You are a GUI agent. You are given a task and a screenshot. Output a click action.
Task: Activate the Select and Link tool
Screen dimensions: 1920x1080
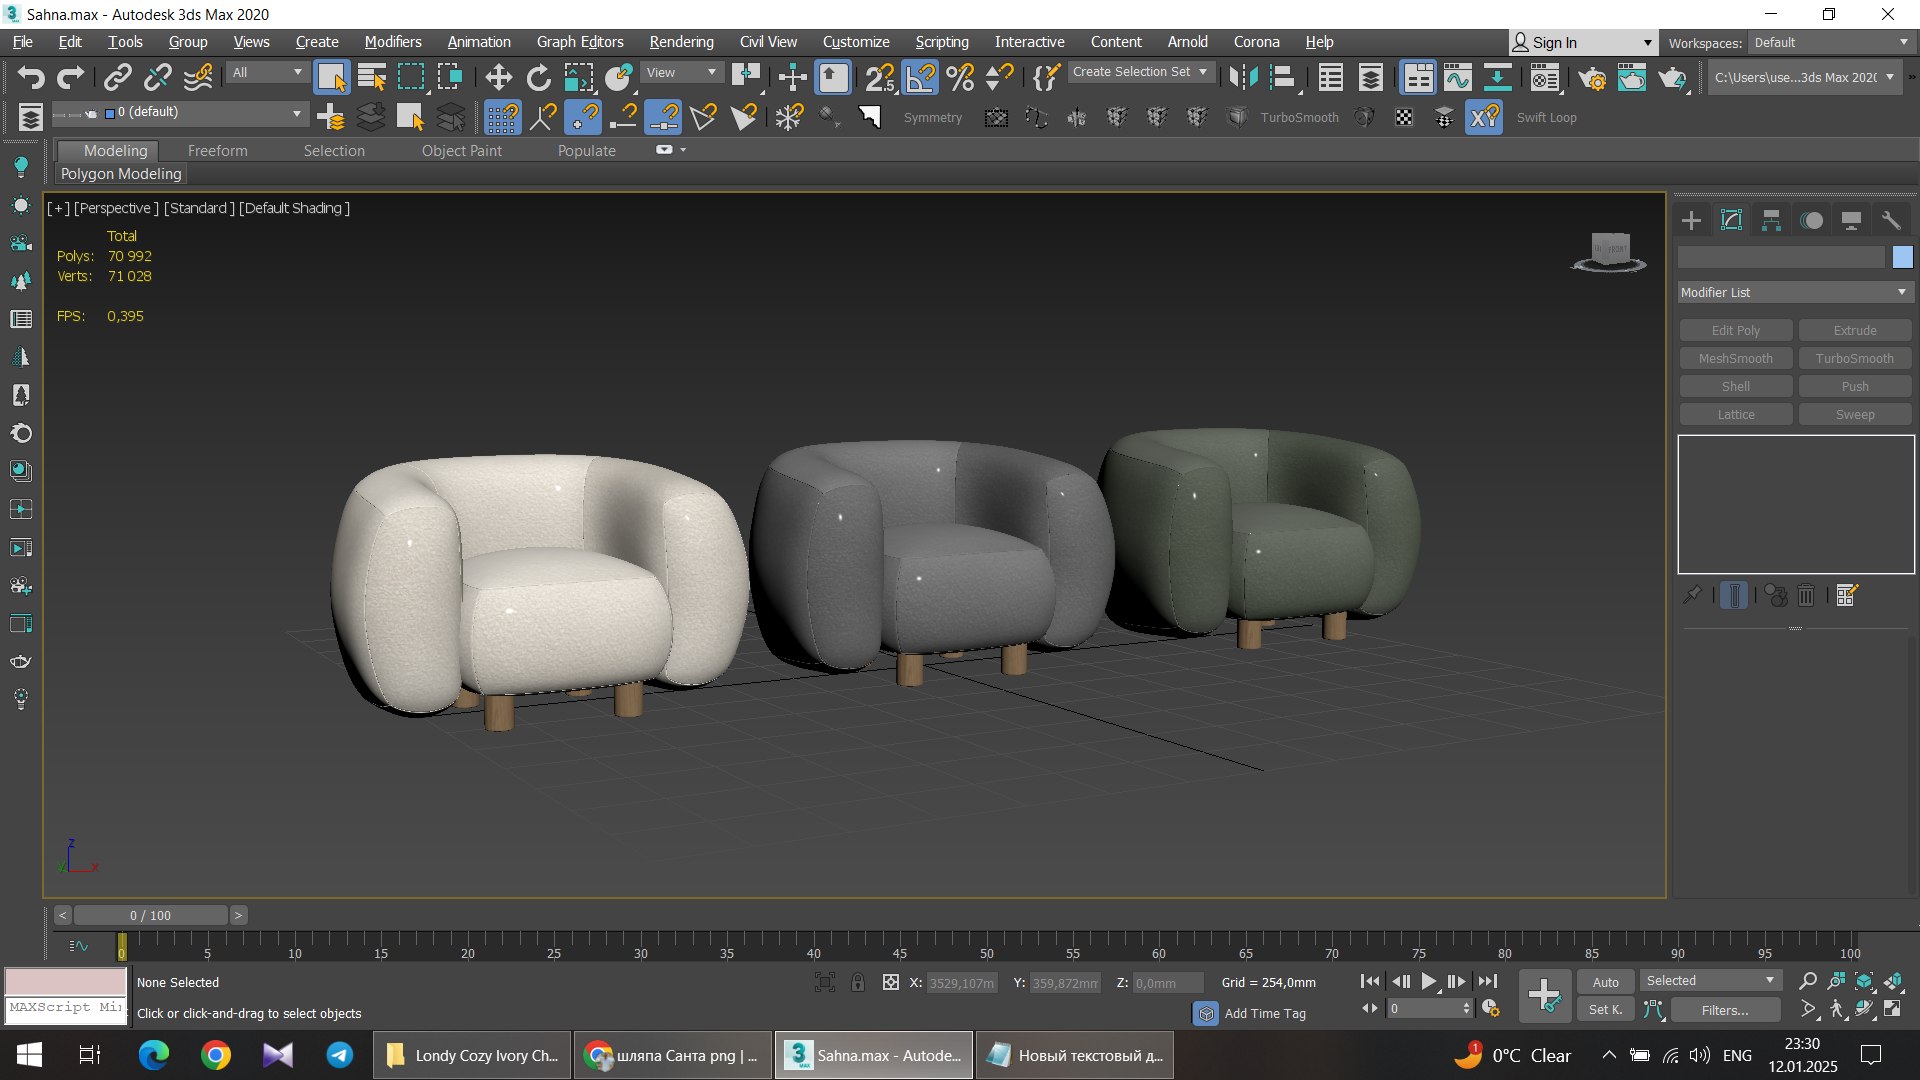click(x=118, y=77)
